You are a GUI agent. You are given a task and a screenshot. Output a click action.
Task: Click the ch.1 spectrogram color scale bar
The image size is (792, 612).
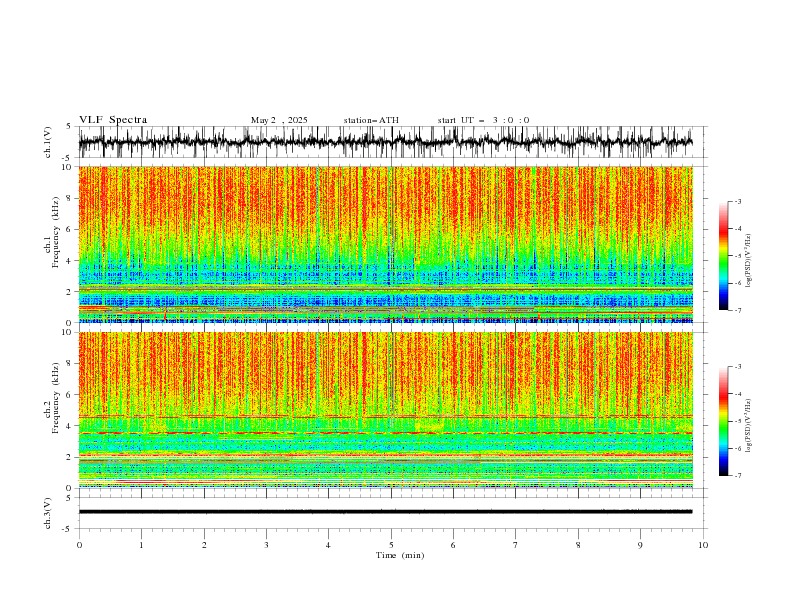coord(723,256)
